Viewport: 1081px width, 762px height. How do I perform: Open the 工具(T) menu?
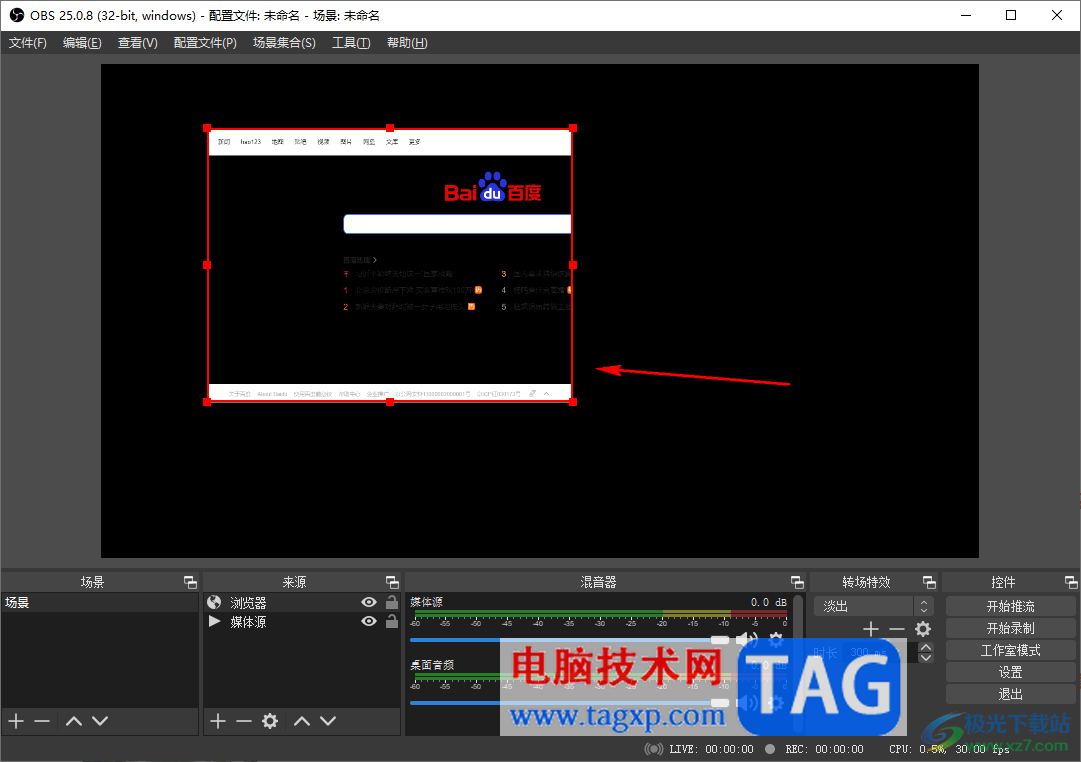click(351, 43)
